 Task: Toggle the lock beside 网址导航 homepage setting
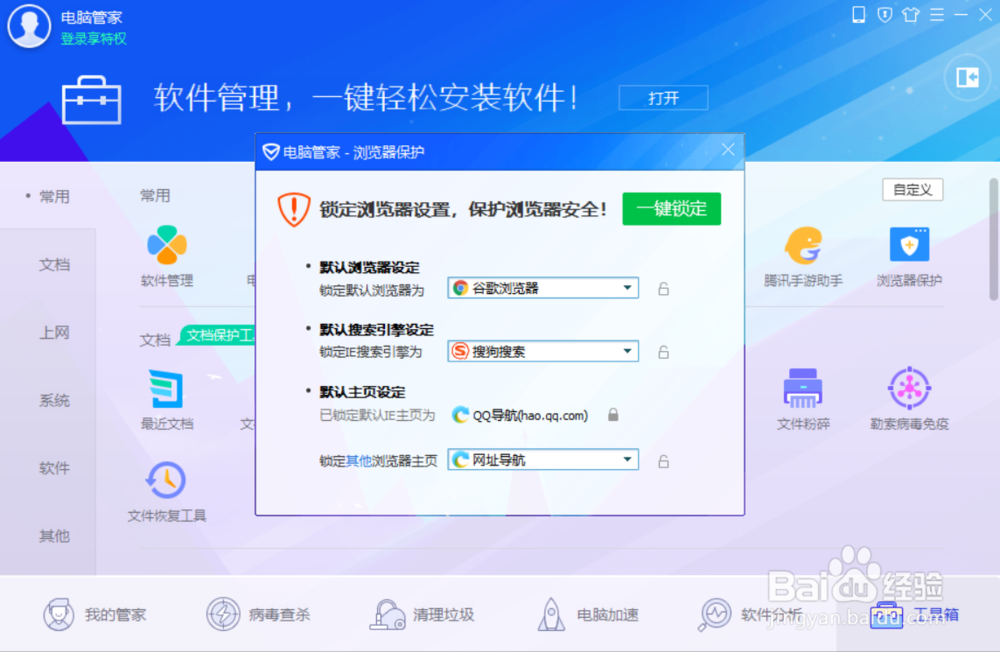point(663,460)
